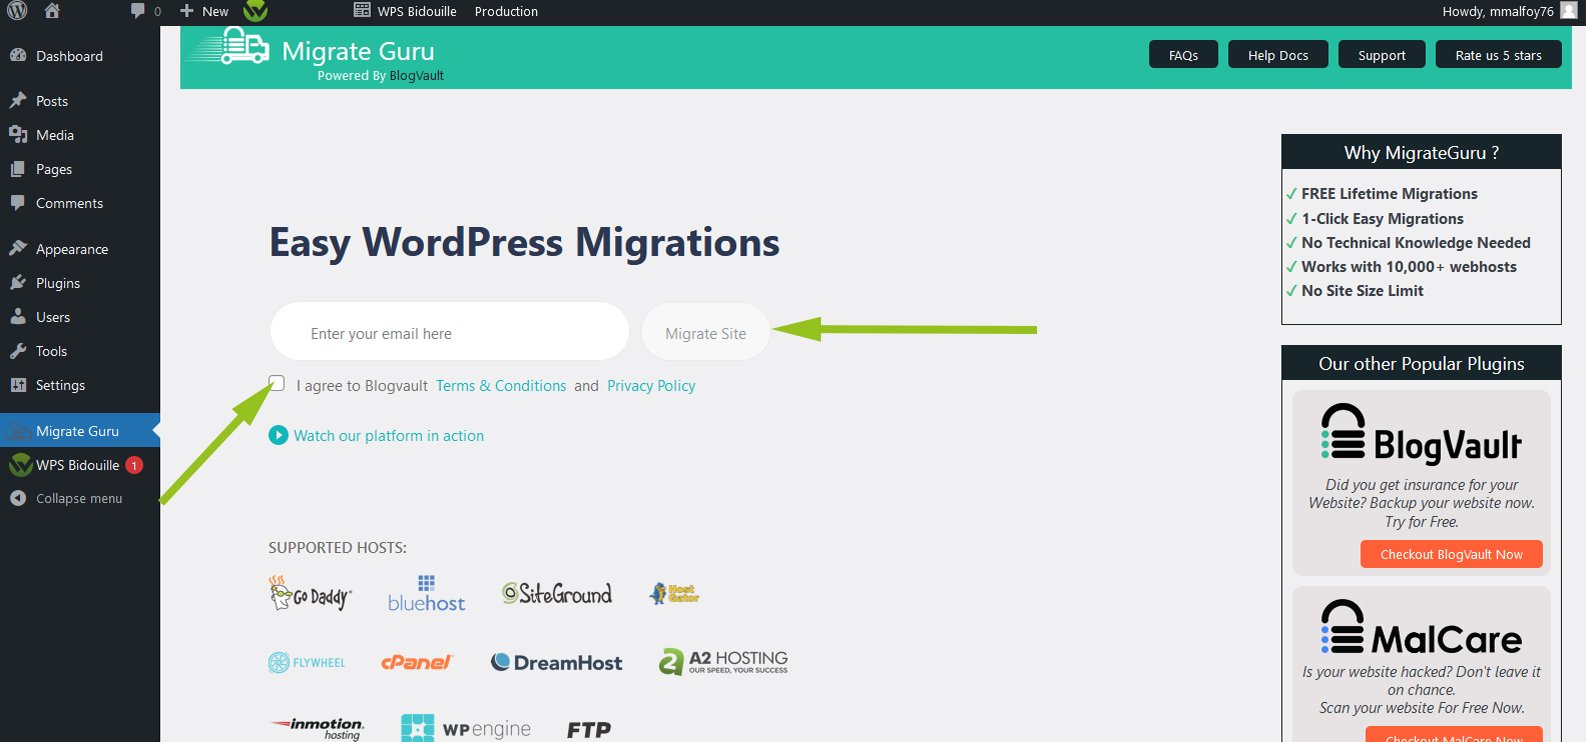The width and height of the screenshot is (1586, 742).
Task: Select WPS Bidouille in the sidebar
Action: pyautogui.click(x=77, y=465)
